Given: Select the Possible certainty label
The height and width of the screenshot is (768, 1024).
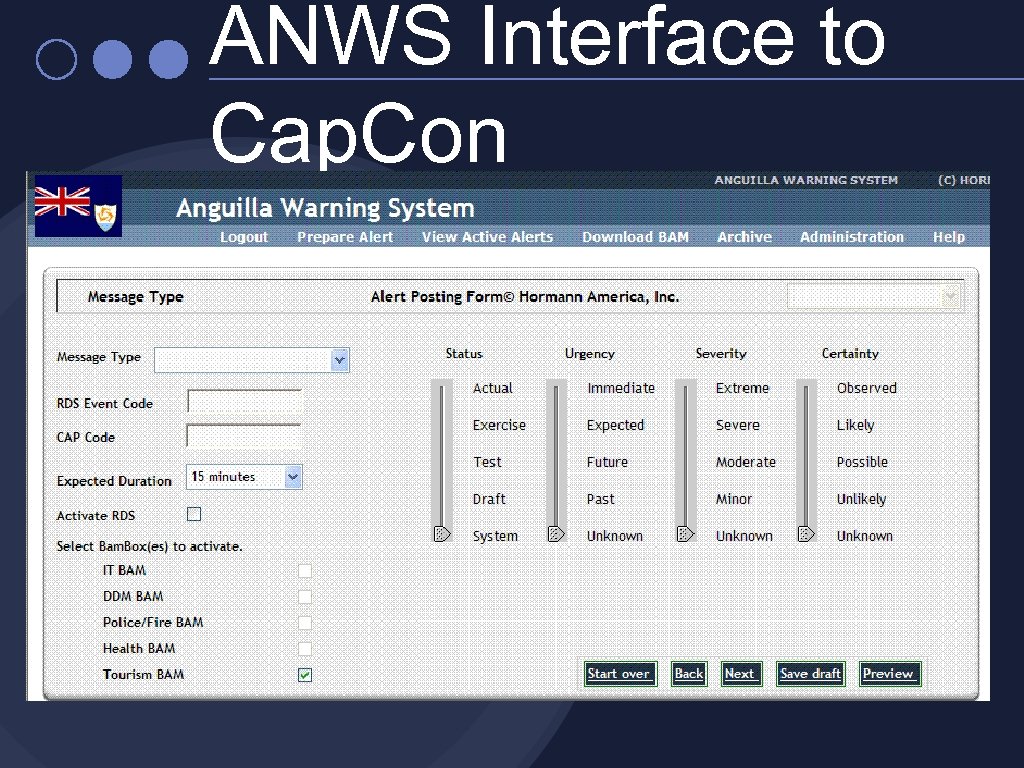Looking at the screenshot, I should coord(862,462).
